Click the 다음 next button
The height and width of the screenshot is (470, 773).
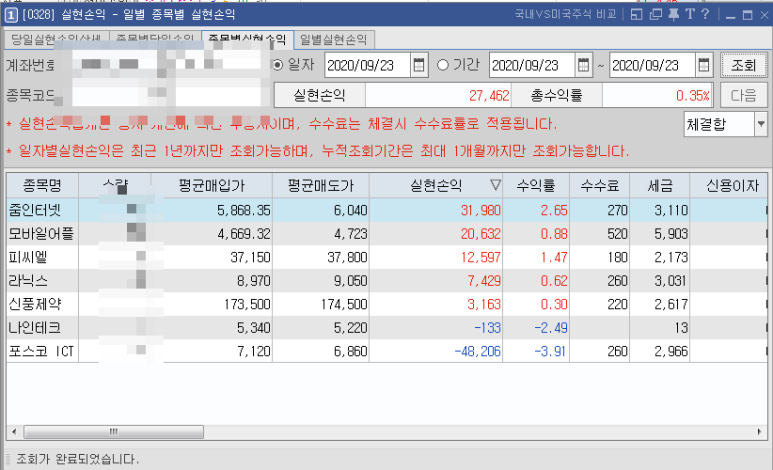[x=743, y=95]
